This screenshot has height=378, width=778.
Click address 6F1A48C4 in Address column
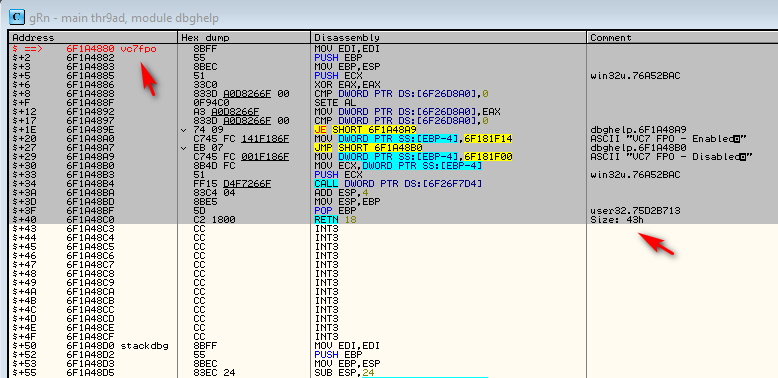pos(90,238)
